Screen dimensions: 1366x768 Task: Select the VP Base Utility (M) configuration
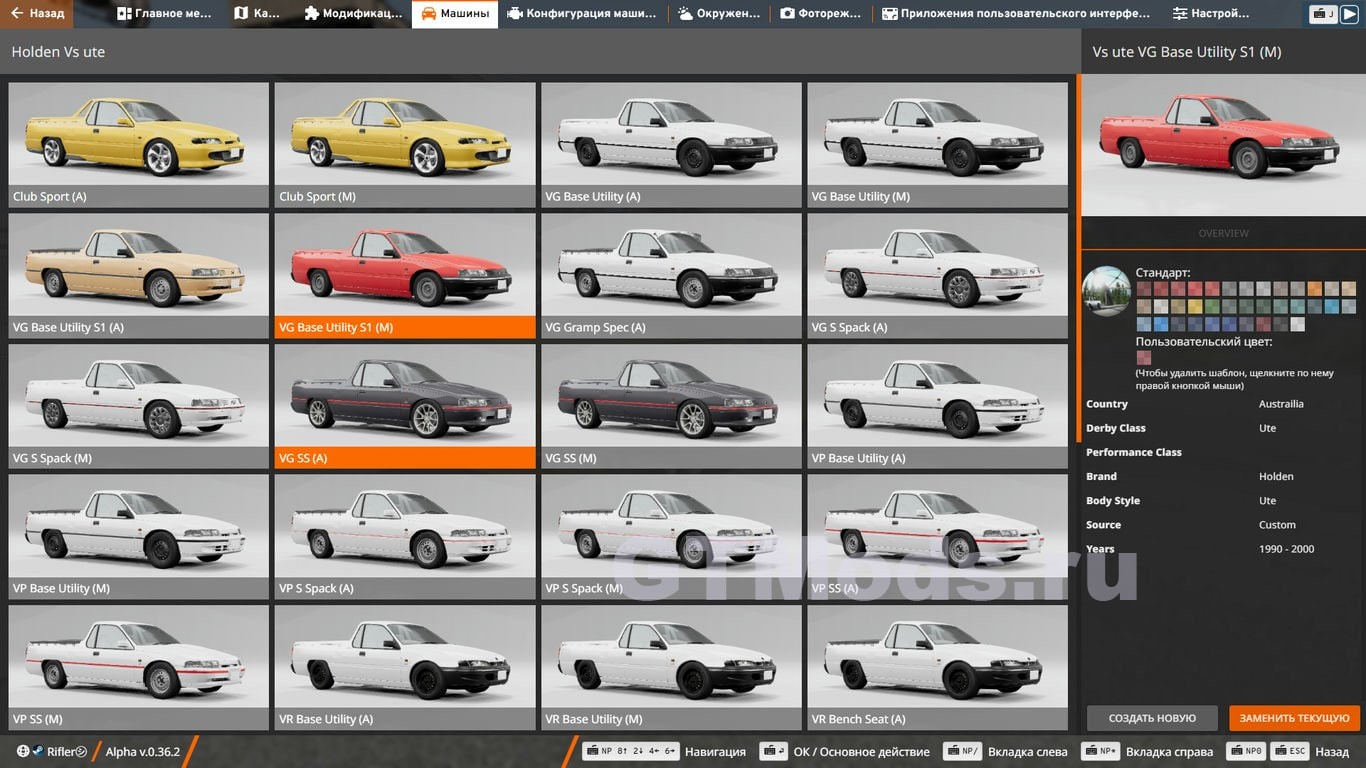click(139, 537)
